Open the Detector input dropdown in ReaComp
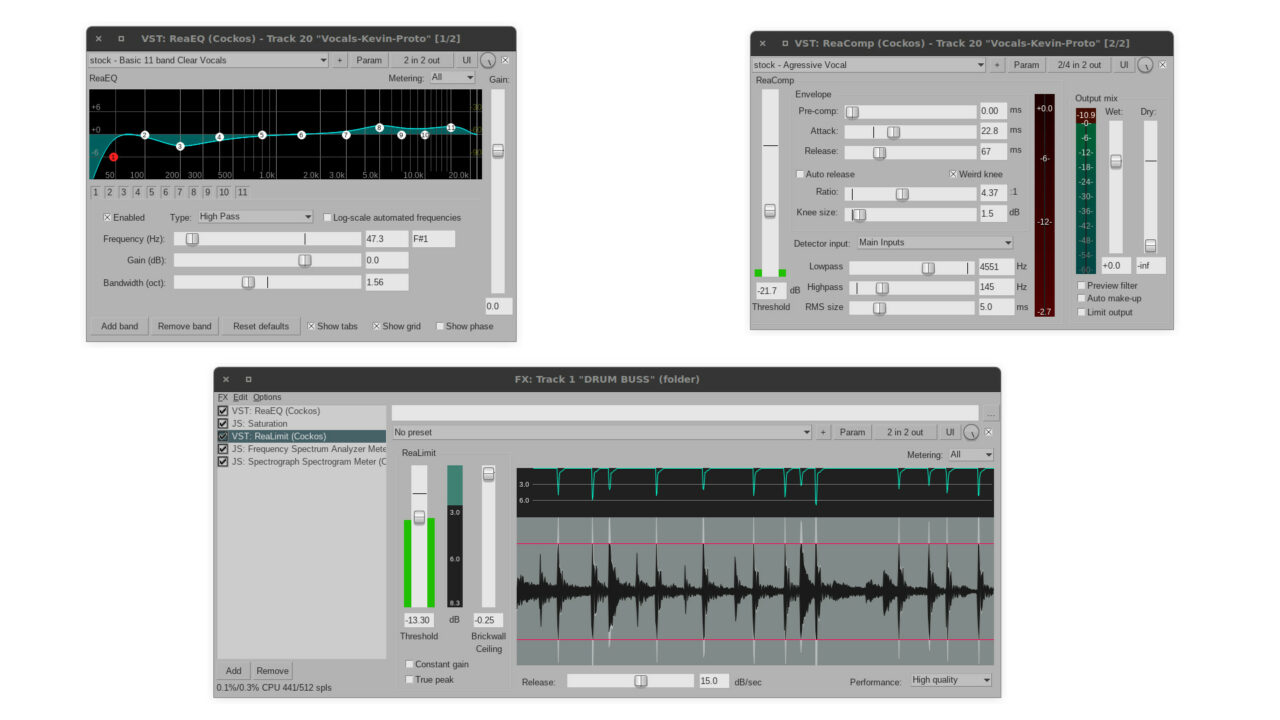 coord(934,242)
